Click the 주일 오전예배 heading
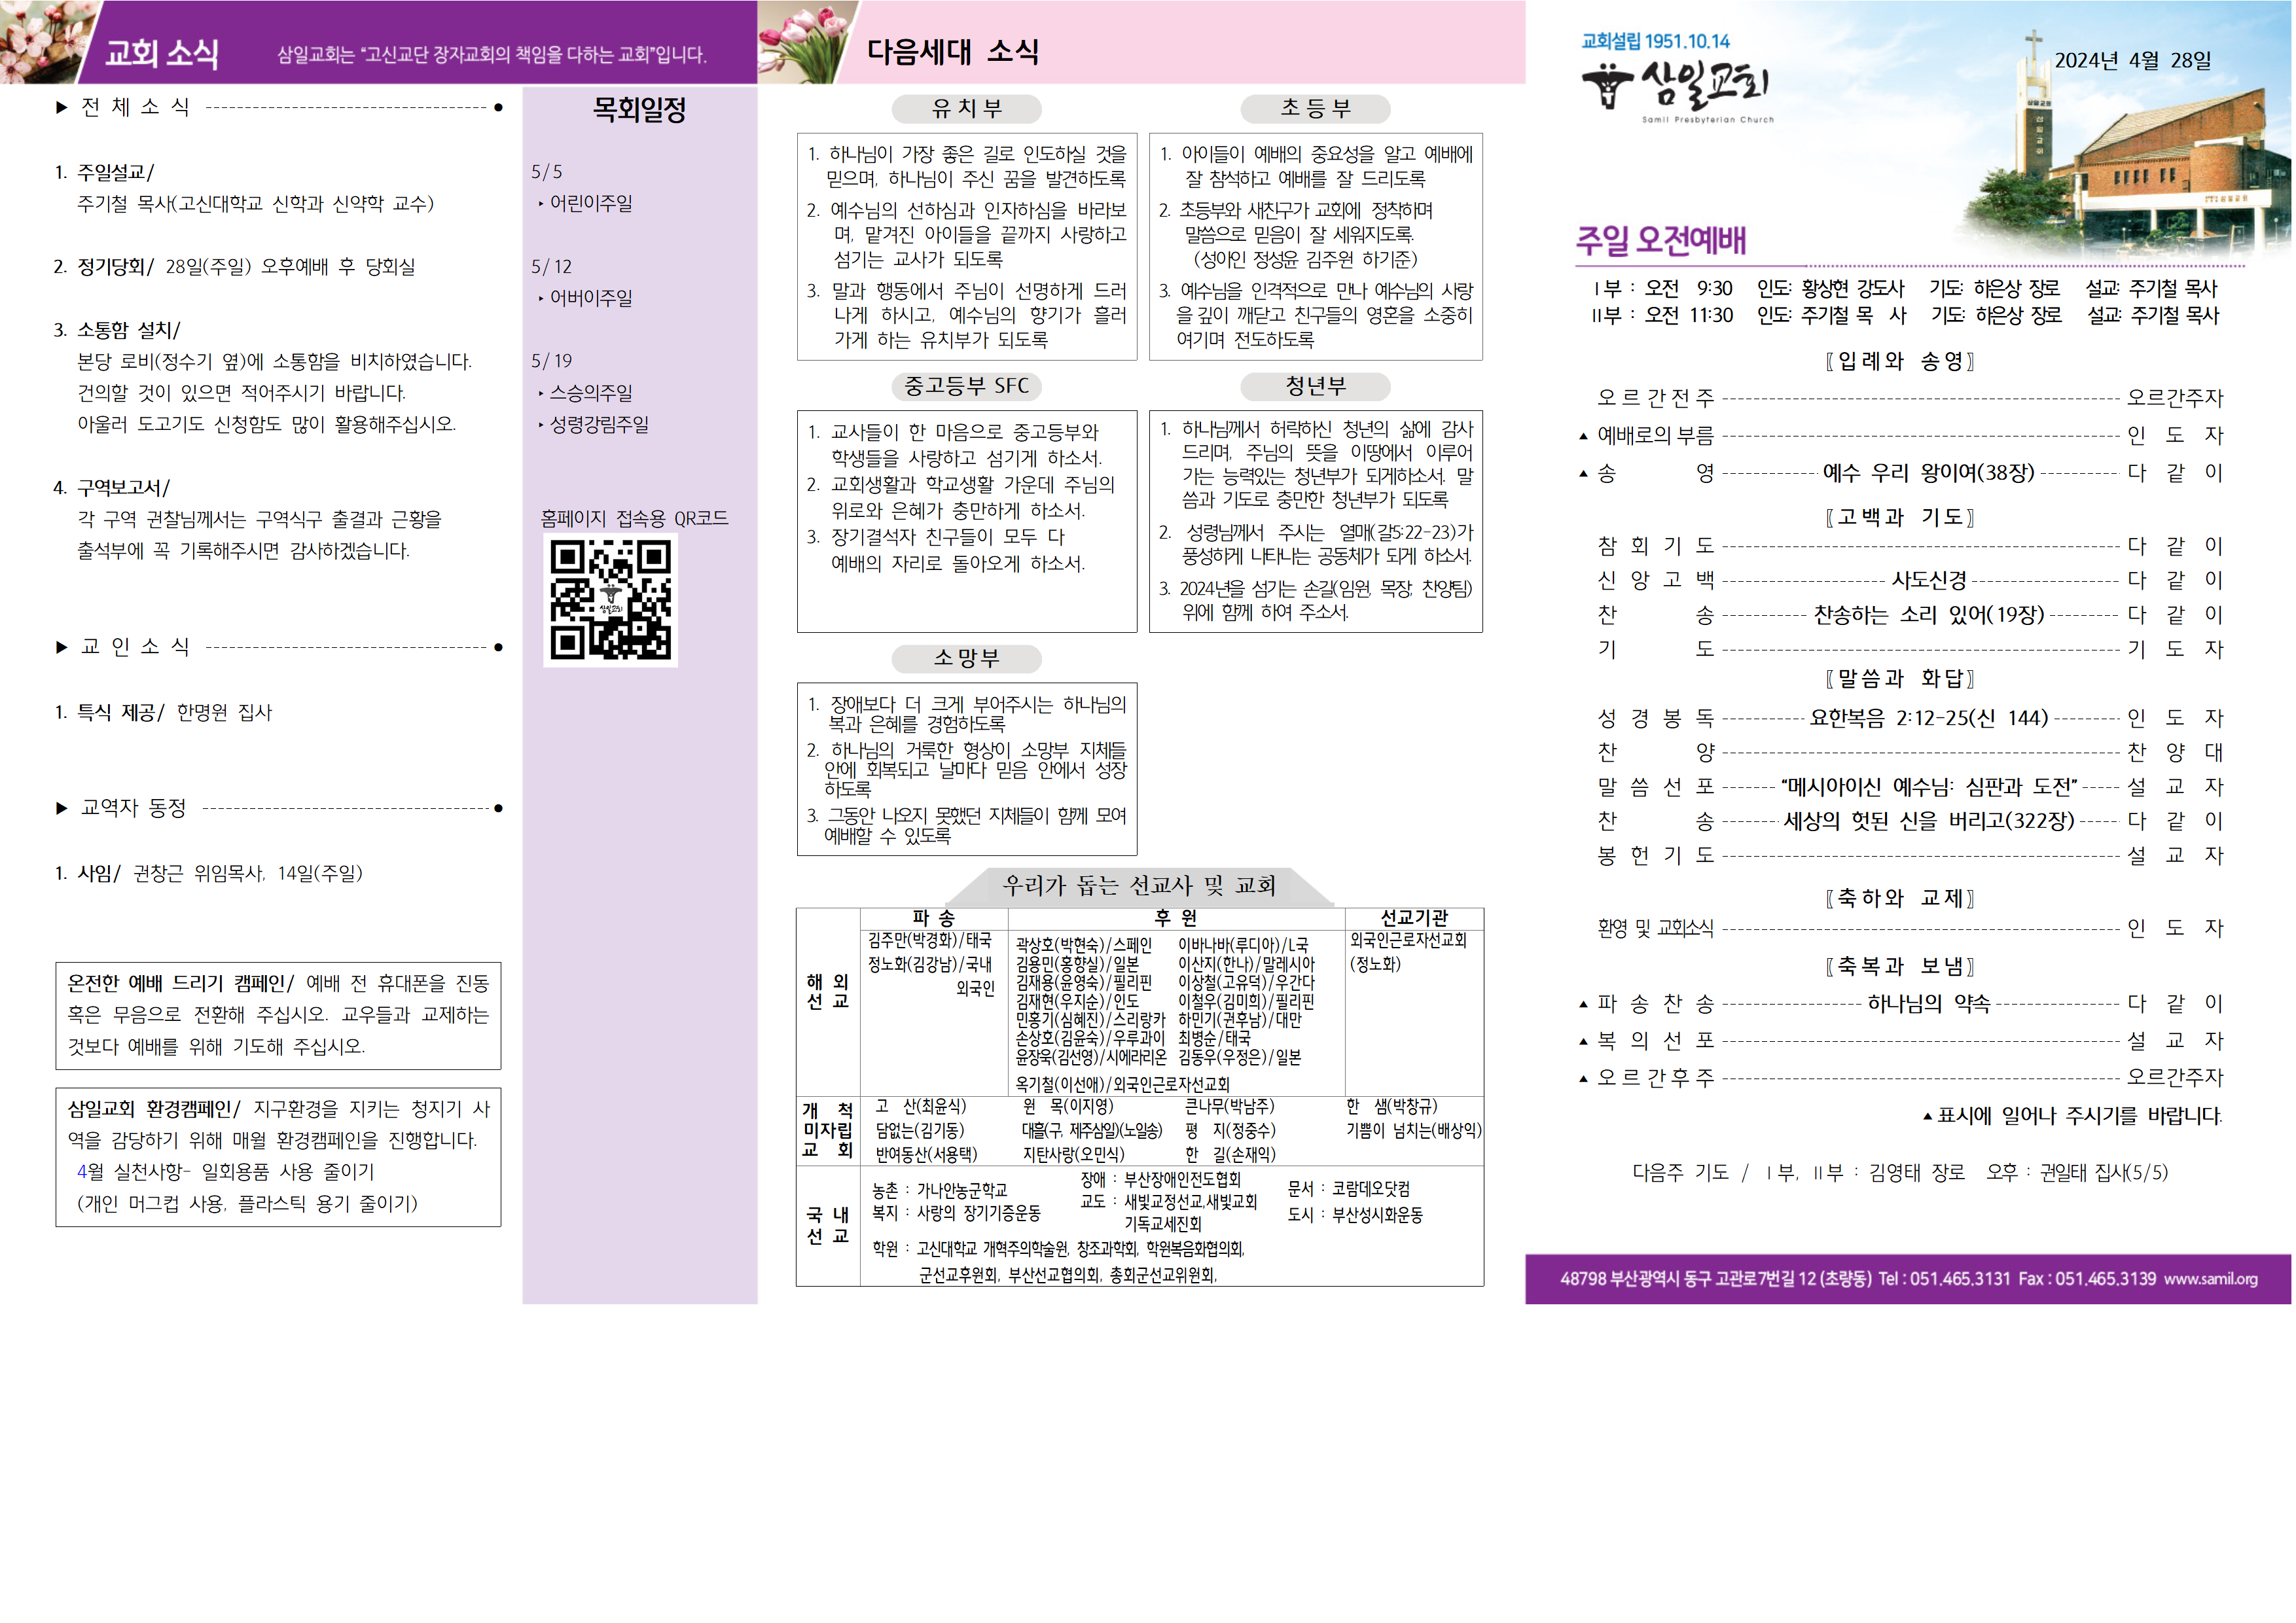The height and width of the screenshot is (1623, 2296). [1660, 240]
